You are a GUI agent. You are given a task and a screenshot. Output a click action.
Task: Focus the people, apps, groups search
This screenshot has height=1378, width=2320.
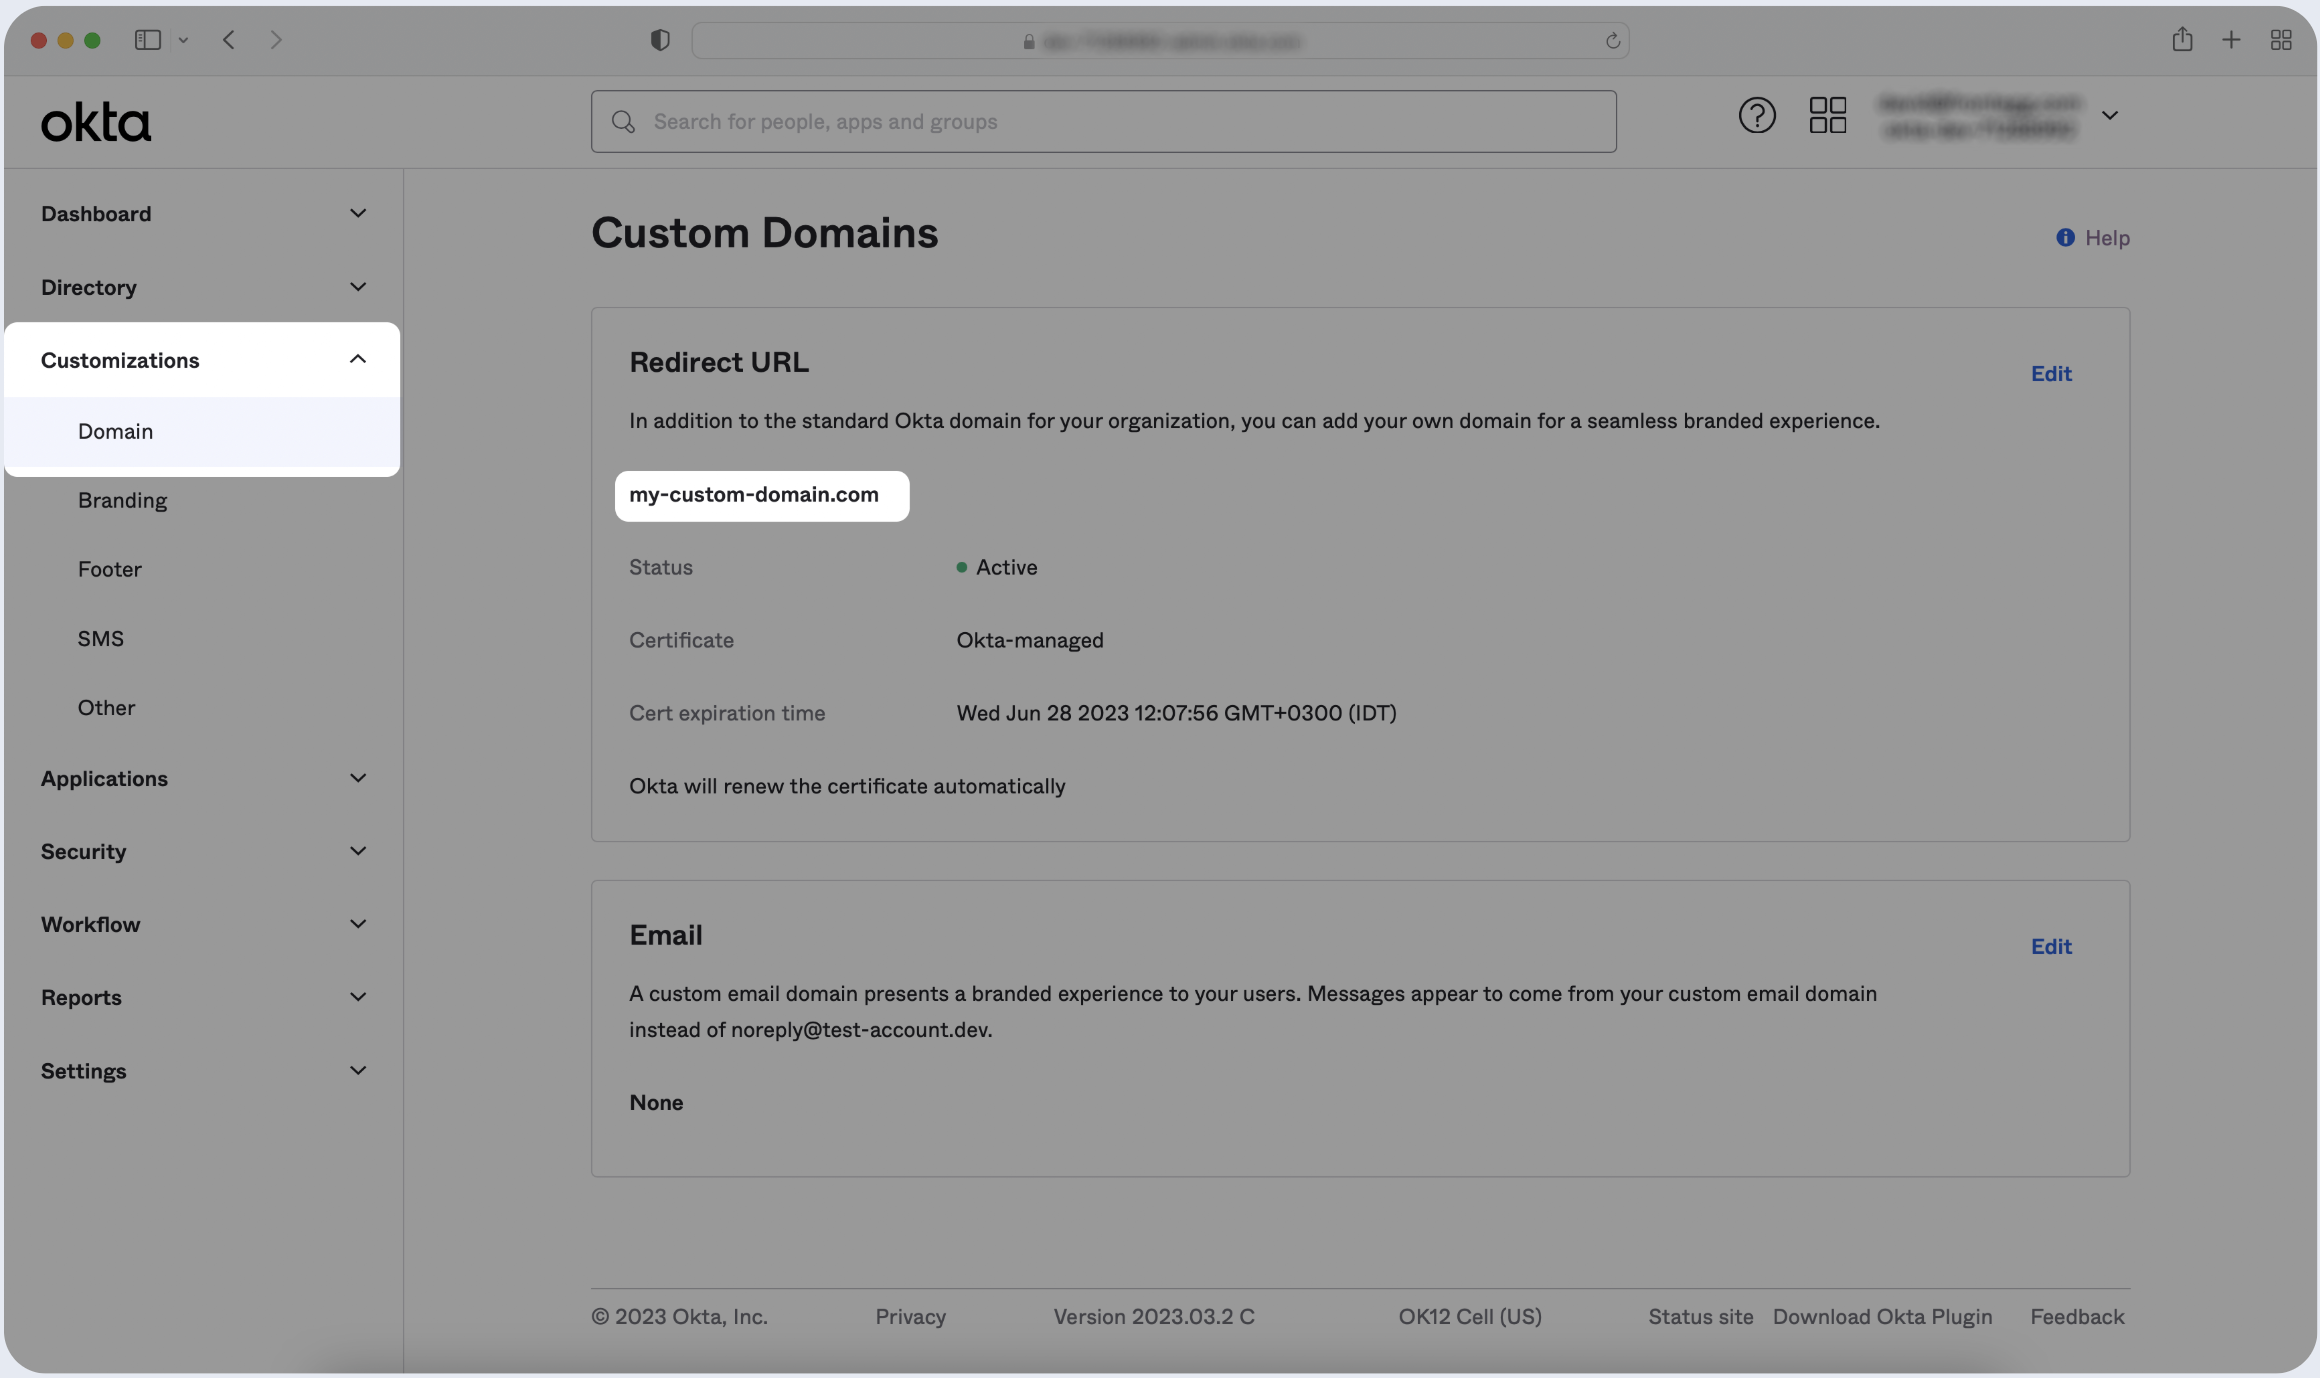click(x=1103, y=122)
